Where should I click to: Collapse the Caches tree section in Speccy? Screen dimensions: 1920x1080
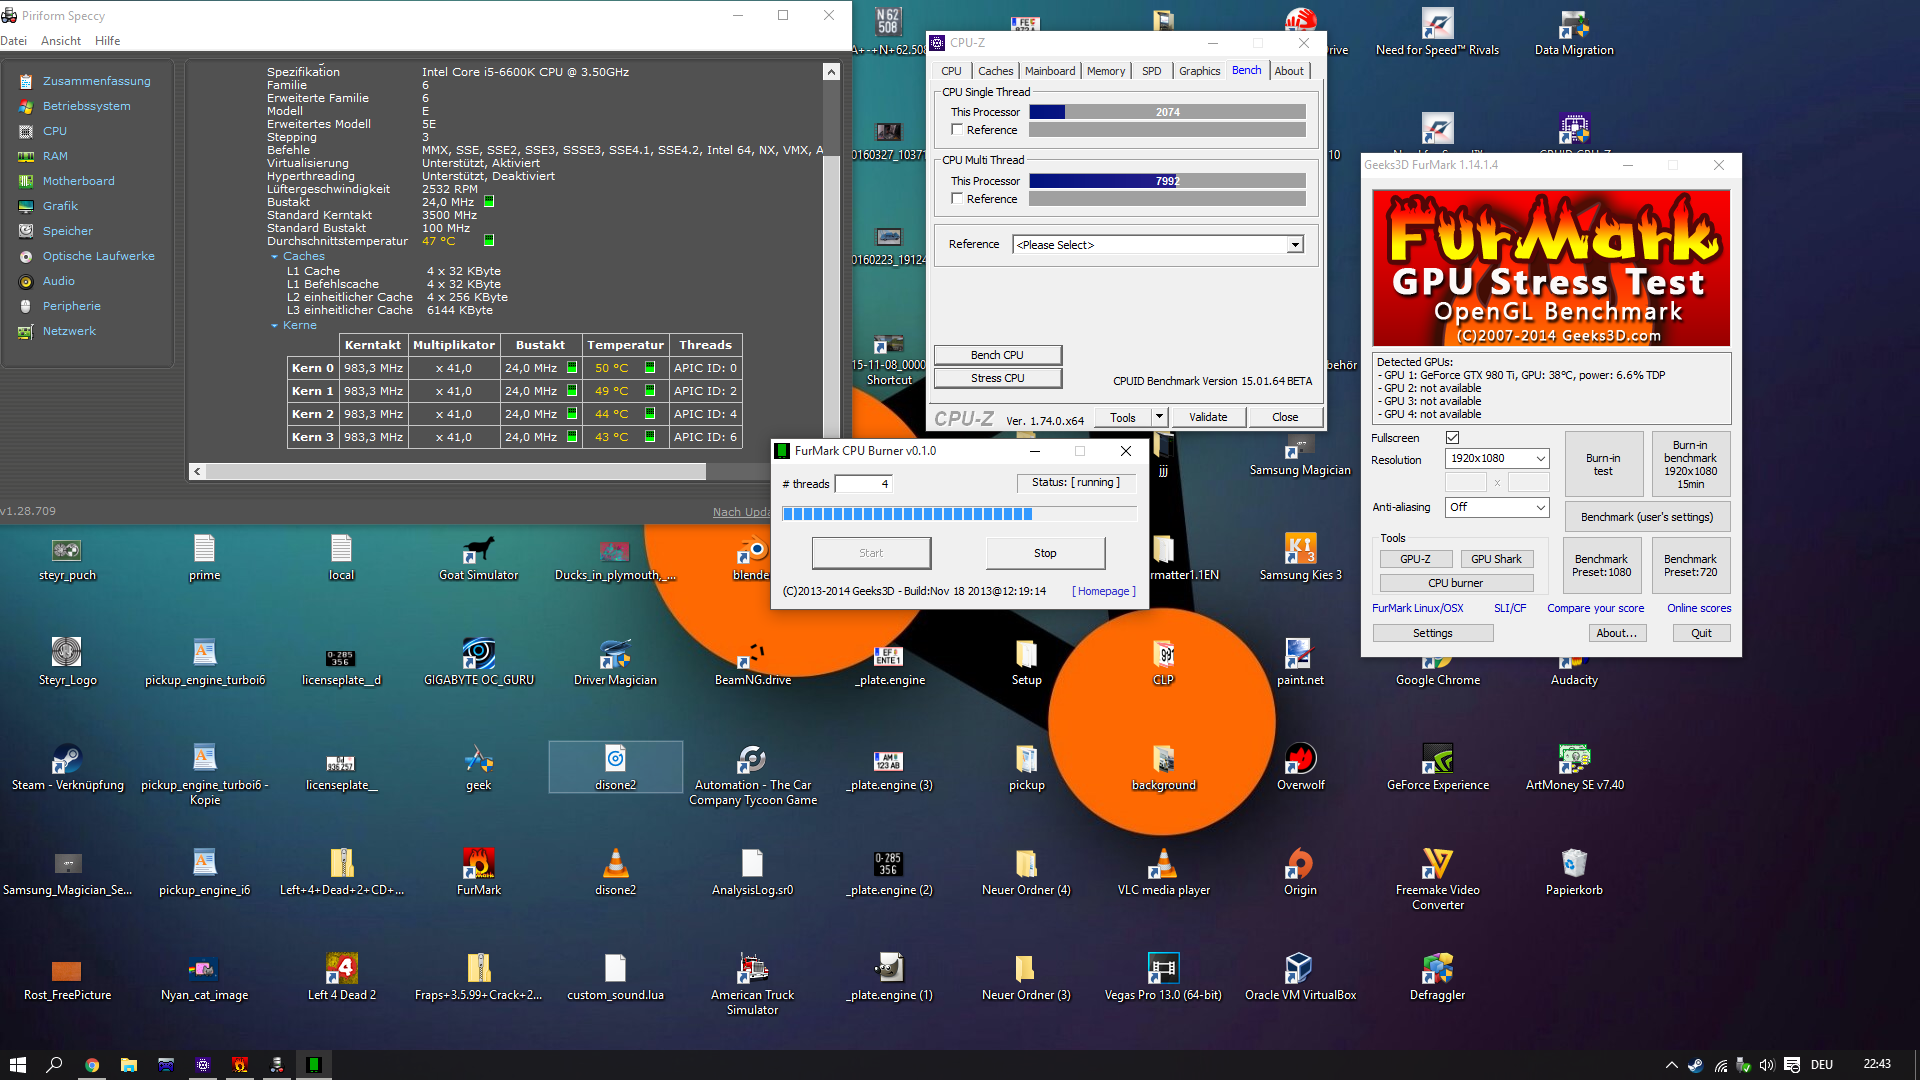point(275,257)
